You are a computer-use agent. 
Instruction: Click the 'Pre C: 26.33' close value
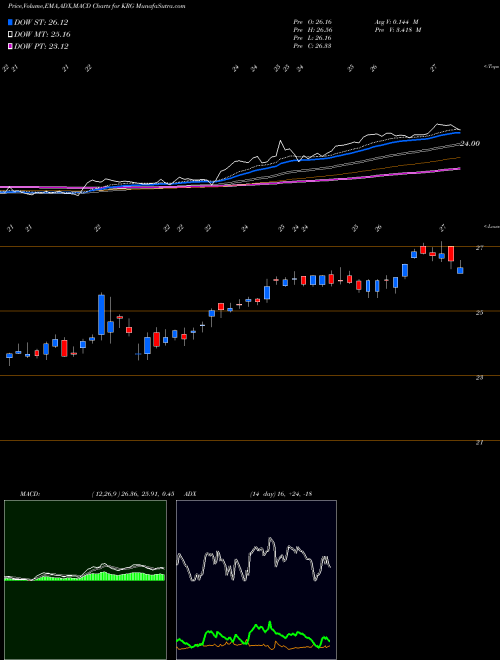click(x=313, y=46)
